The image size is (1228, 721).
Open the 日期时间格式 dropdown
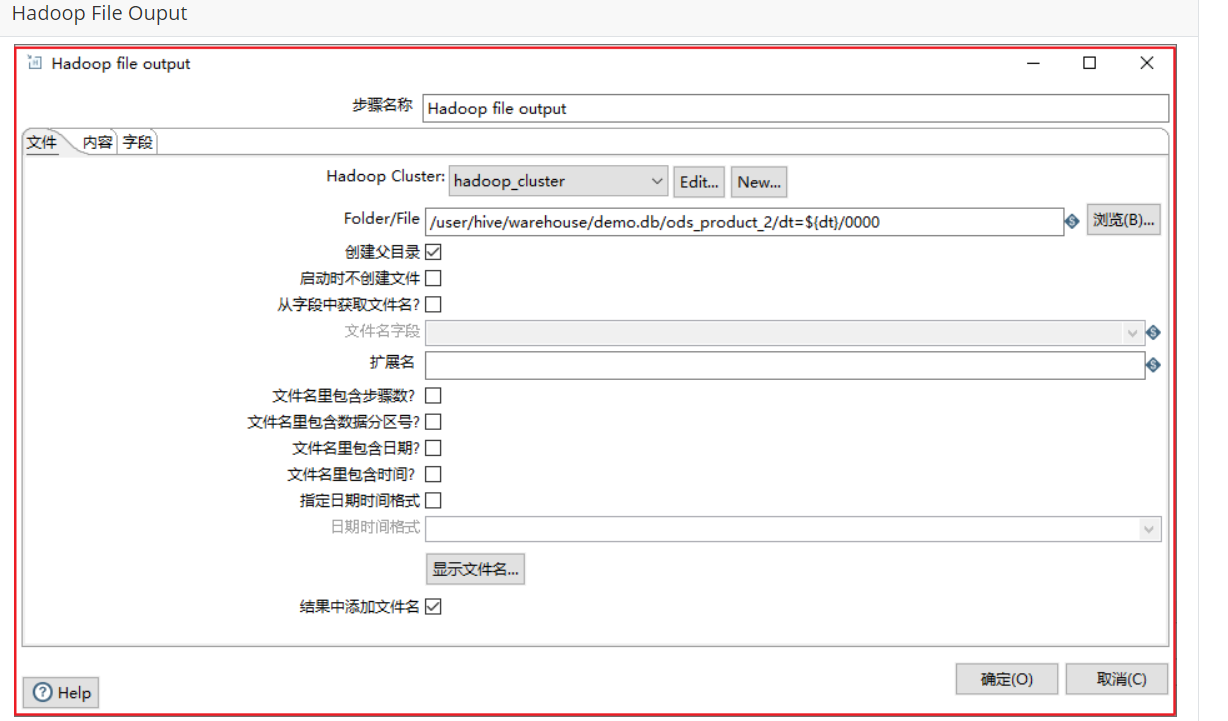click(x=1148, y=528)
